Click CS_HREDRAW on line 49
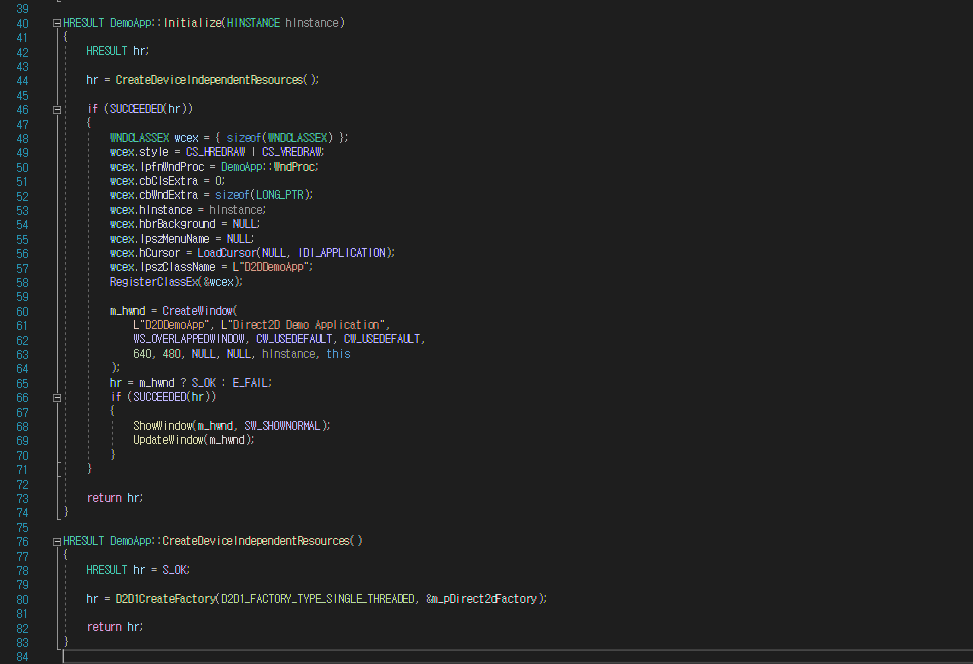 tap(215, 152)
